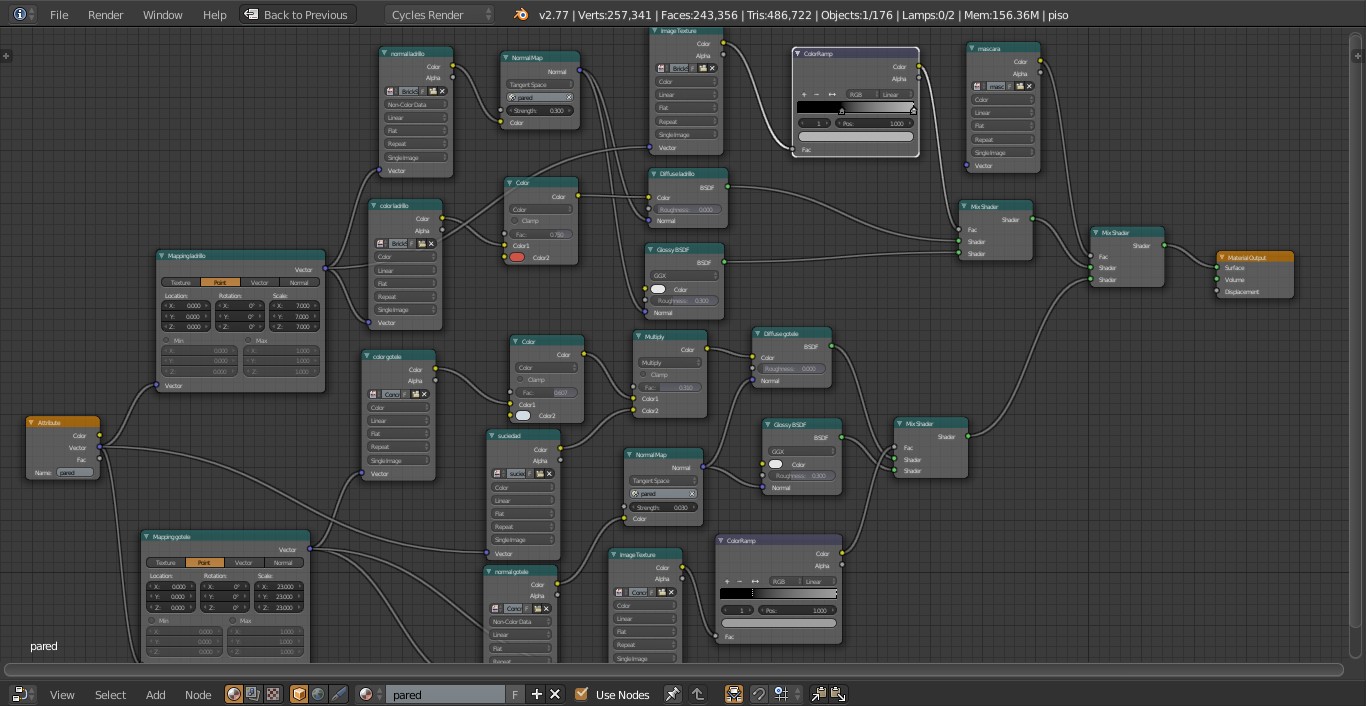
Task: Open Multiply blend type dropdown
Action: click(x=669, y=362)
